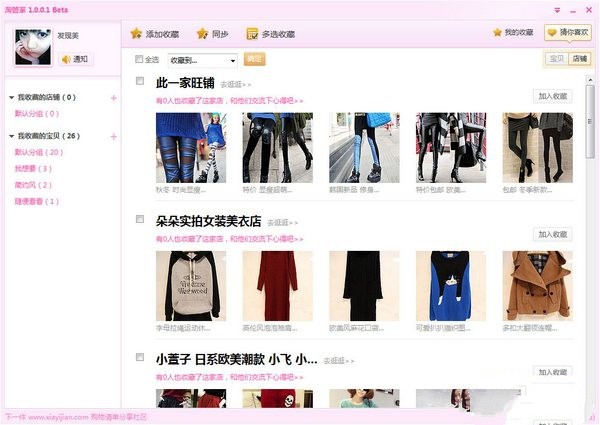Open 多选收藏 multi-select icon
Viewport: 600px width, 425px height.
(x=252, y=34)
